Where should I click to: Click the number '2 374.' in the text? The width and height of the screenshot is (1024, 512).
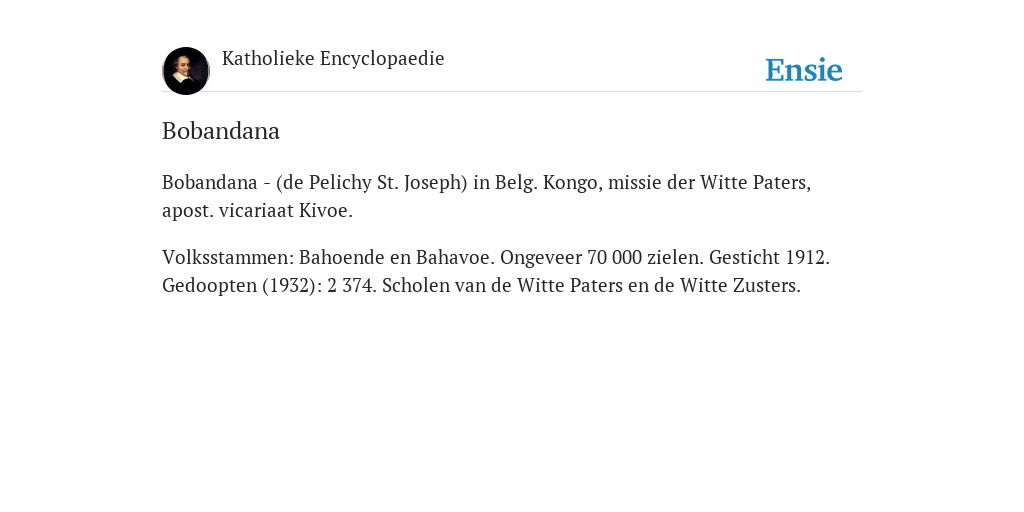tap(352, 285)
